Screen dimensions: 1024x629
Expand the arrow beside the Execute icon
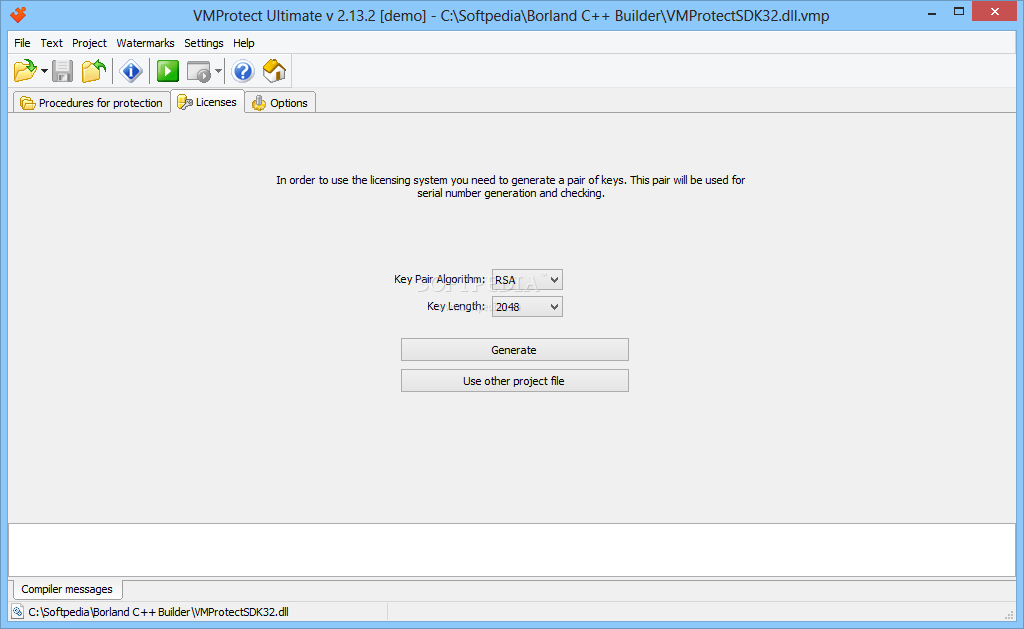tap(218, 71)
